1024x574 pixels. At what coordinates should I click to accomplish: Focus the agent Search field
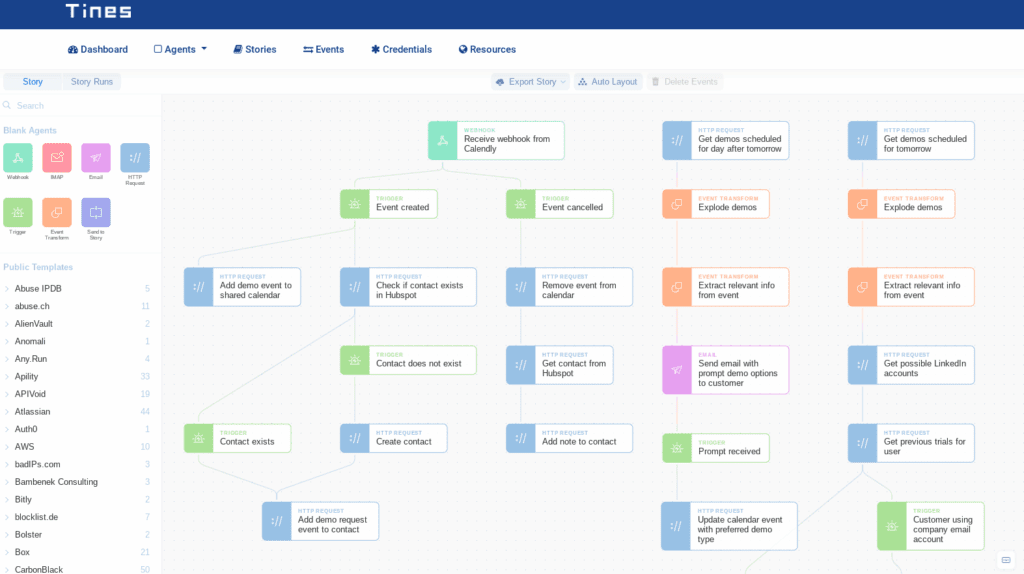(x=80, y=105)
